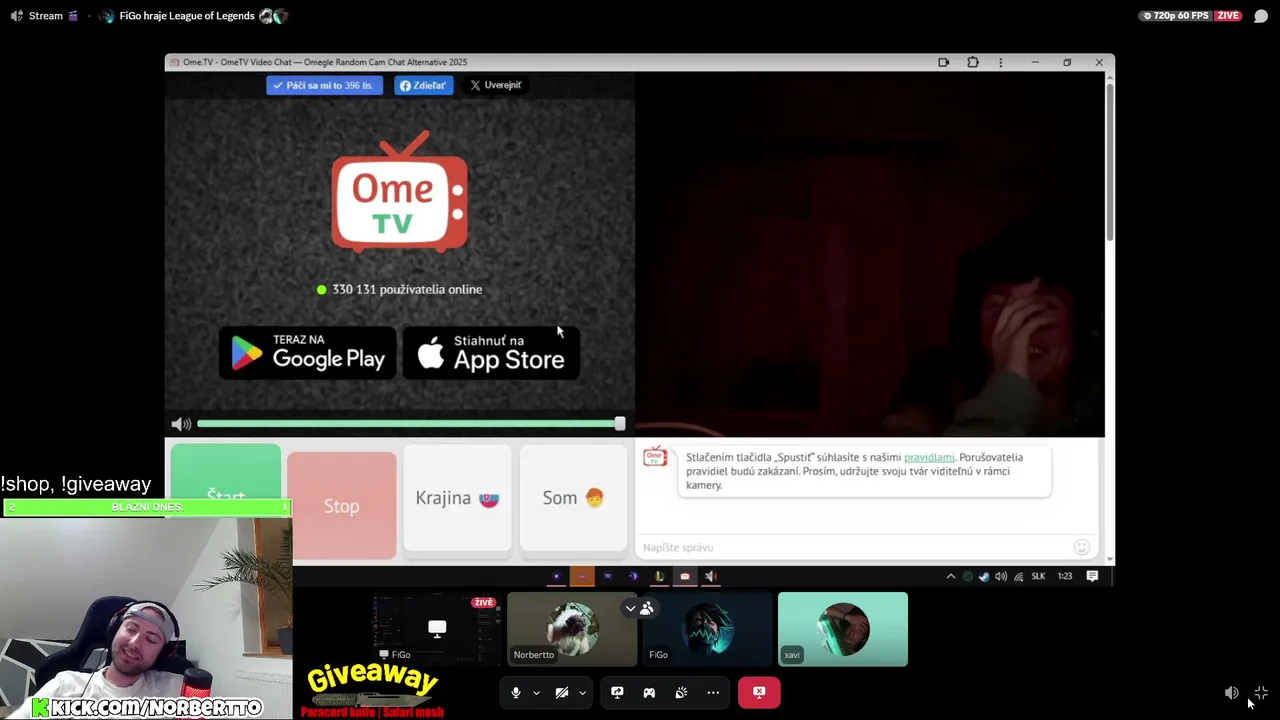Screen dimensions: 1280x720
Task: Click the OmeTV logo in center
Action: [x=400, y=191]
